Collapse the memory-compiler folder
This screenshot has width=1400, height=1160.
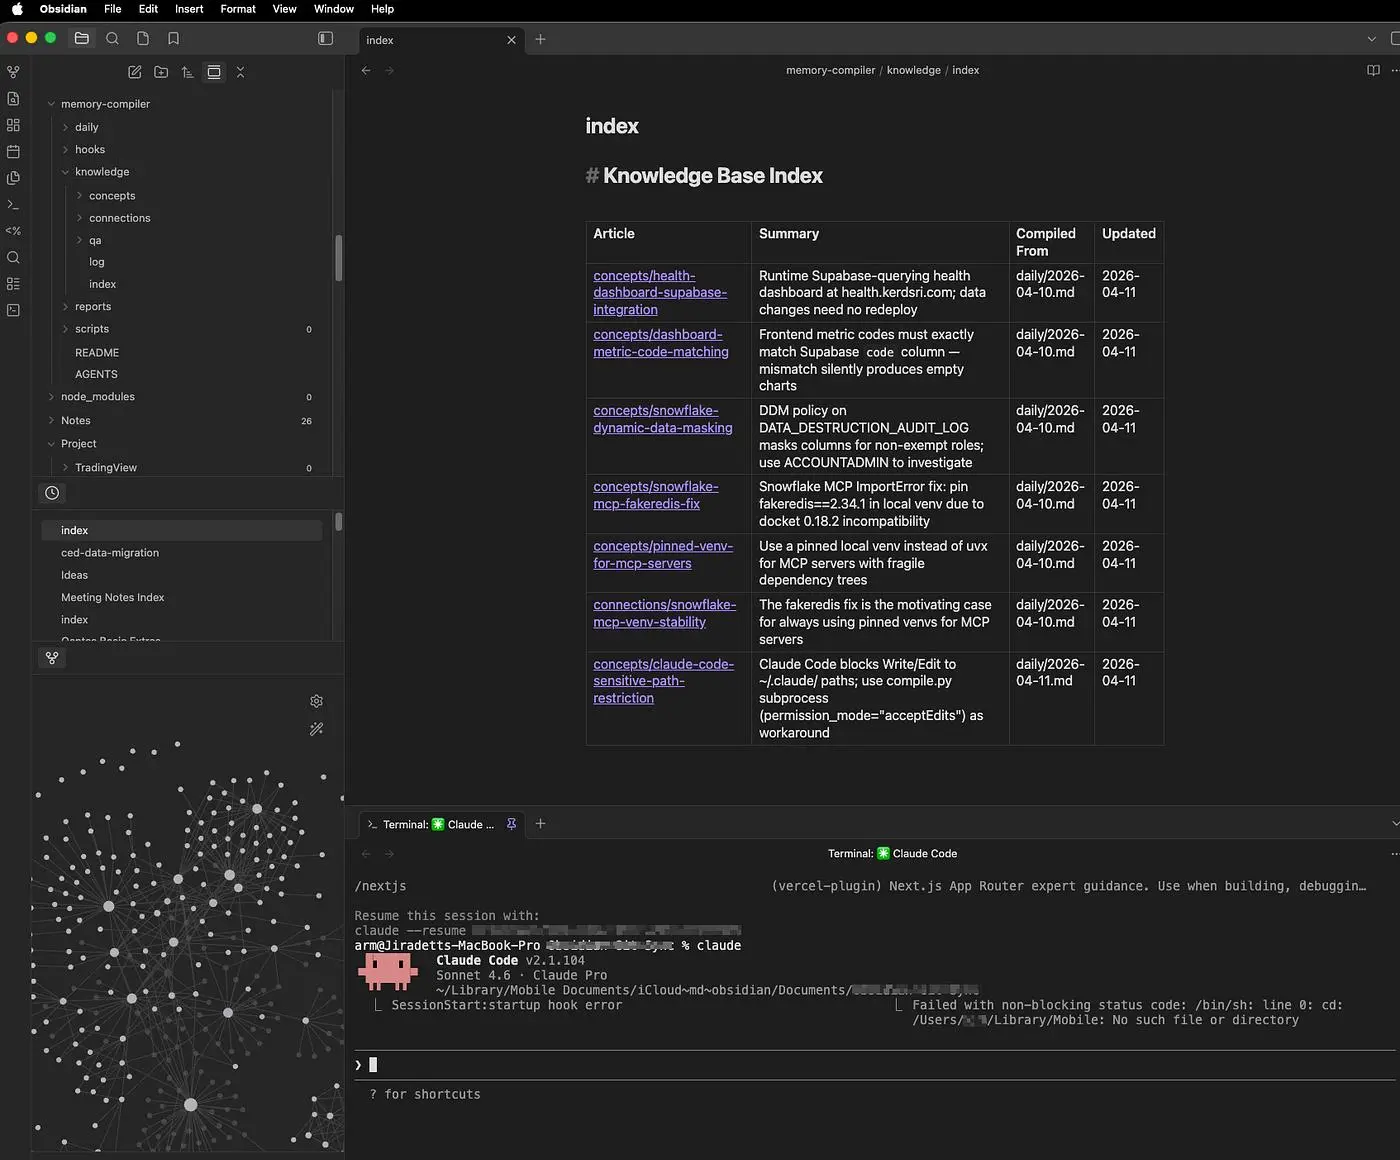[52, 104]
